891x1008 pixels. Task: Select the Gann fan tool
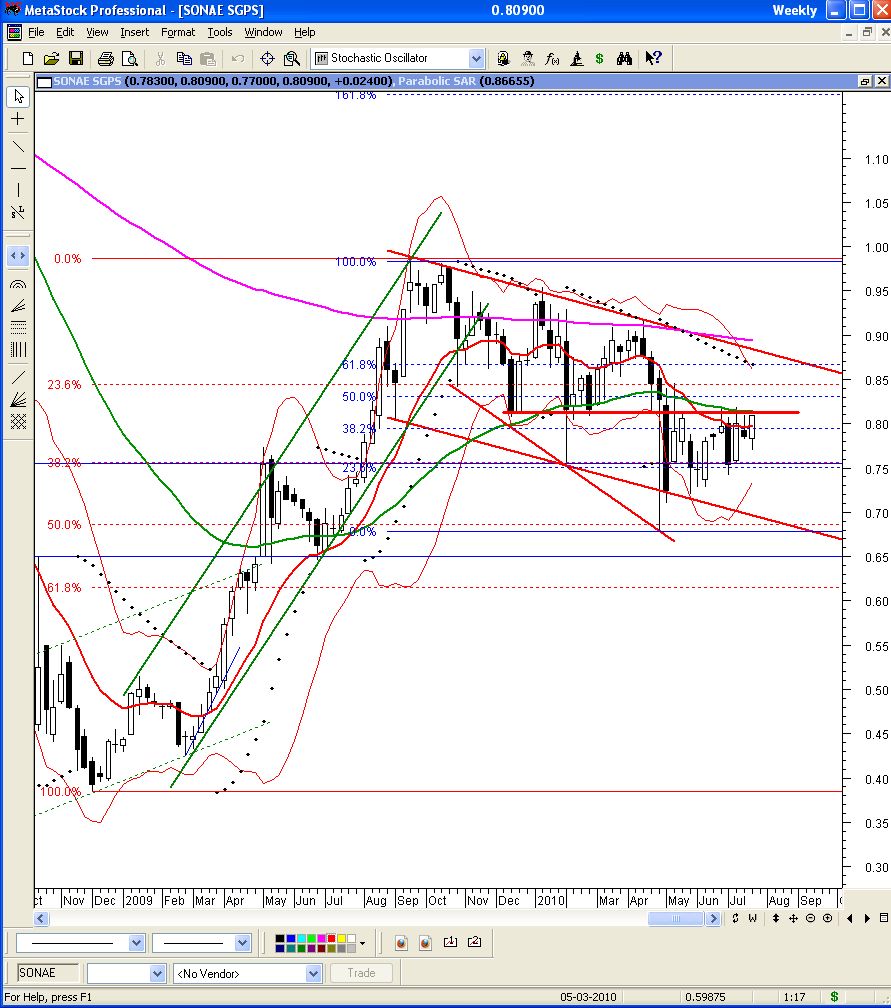18,399
